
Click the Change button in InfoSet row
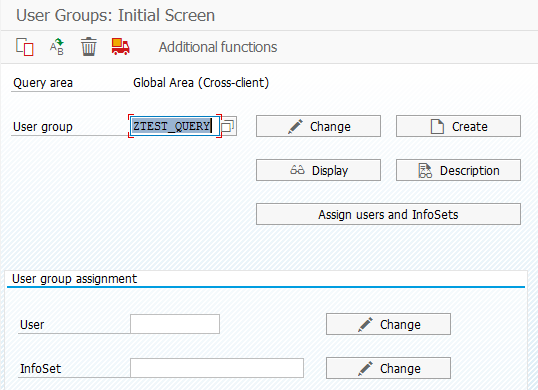388,368
